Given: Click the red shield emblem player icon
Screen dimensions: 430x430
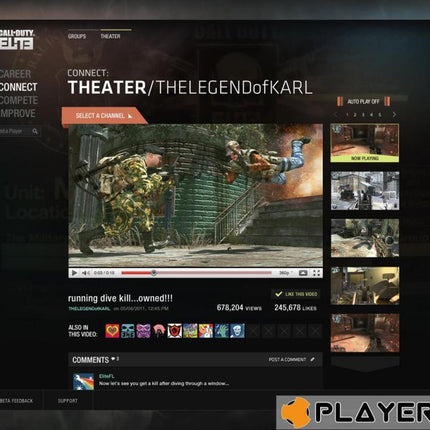Looking at the screenshot, I should (x=175, y=331).
